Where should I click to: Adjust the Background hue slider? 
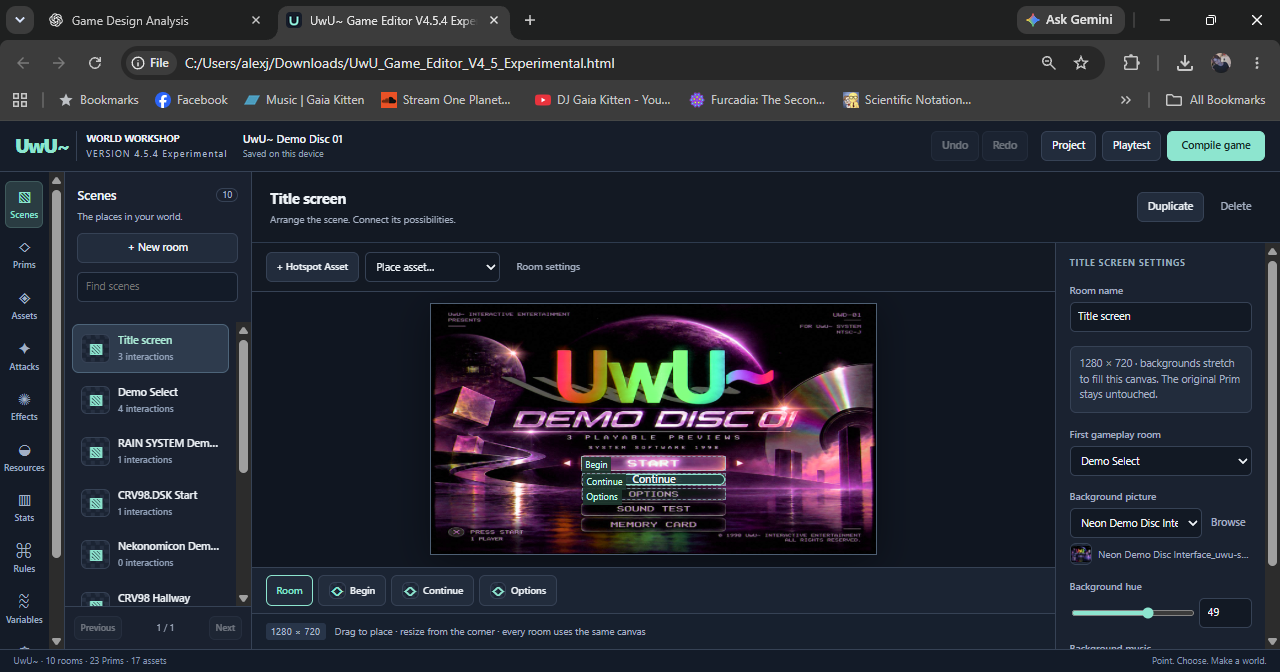(1132, 613)
